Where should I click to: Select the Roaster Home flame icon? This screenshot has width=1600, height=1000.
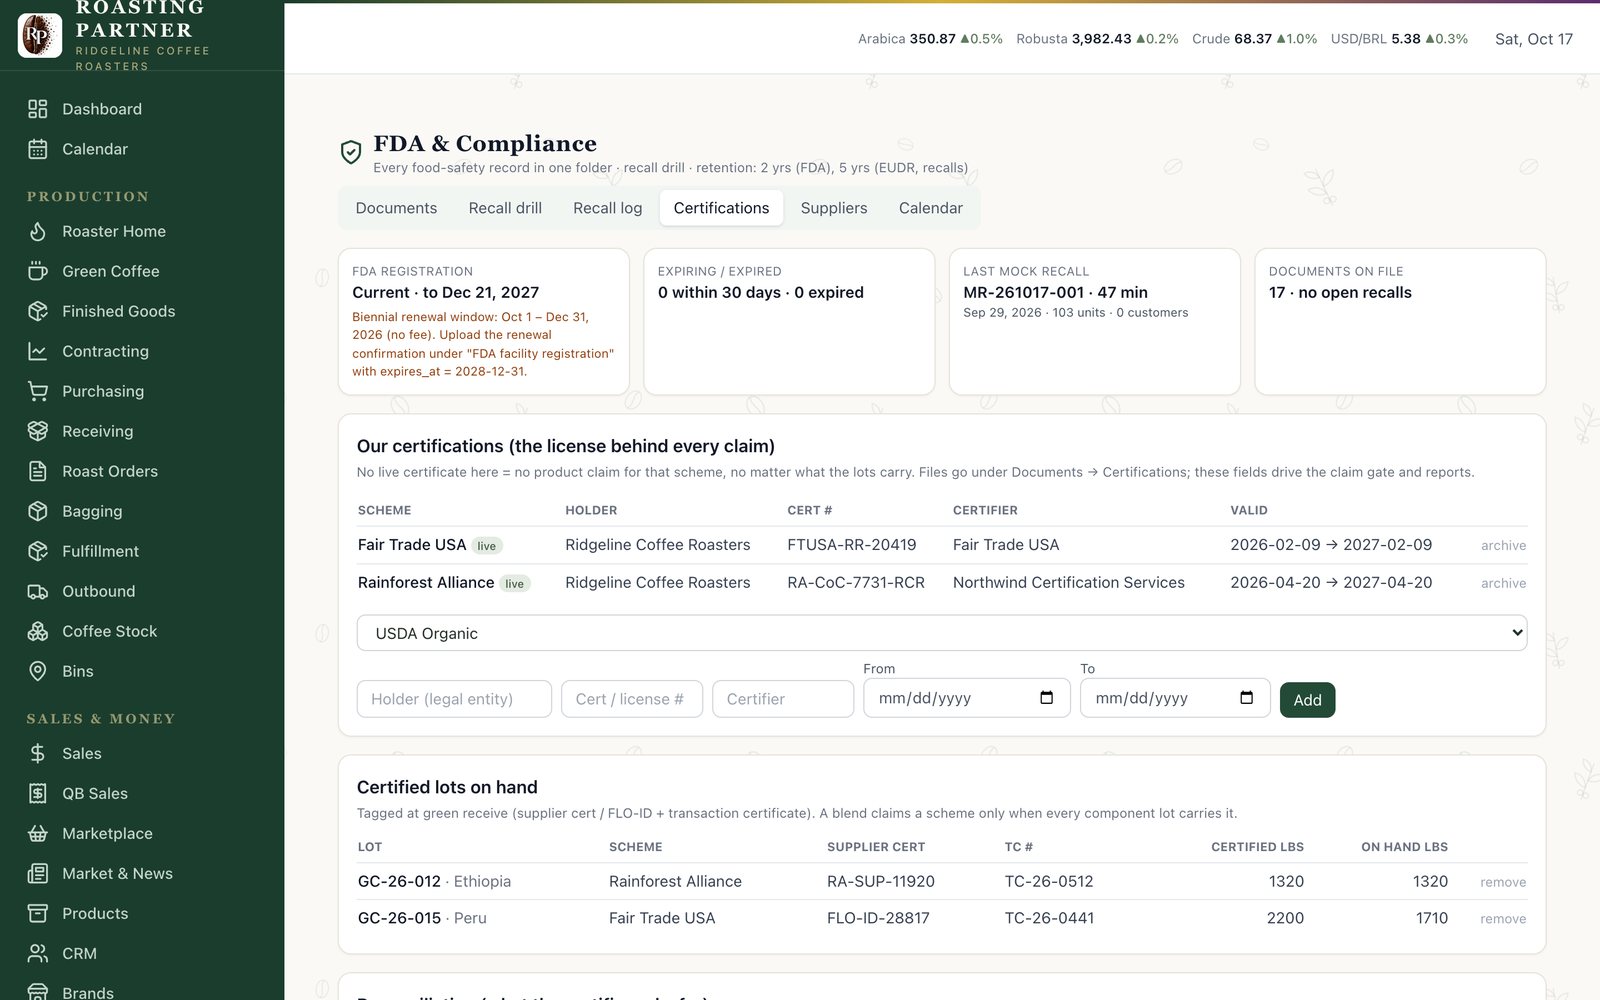[x=38, y=231]
